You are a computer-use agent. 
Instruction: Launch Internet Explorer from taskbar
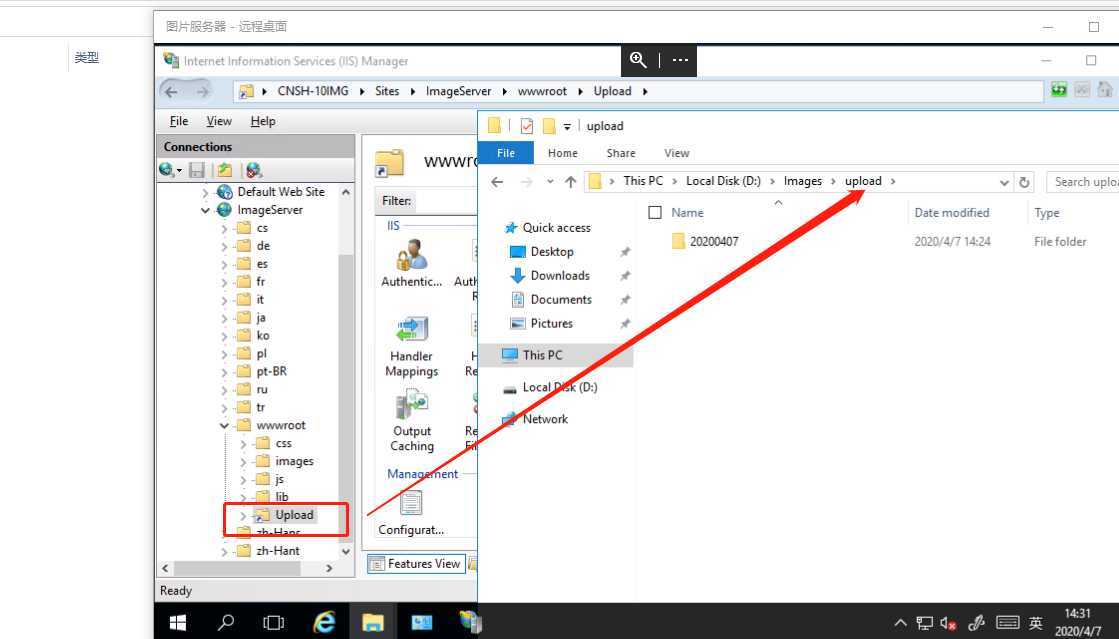pos(325,623)
